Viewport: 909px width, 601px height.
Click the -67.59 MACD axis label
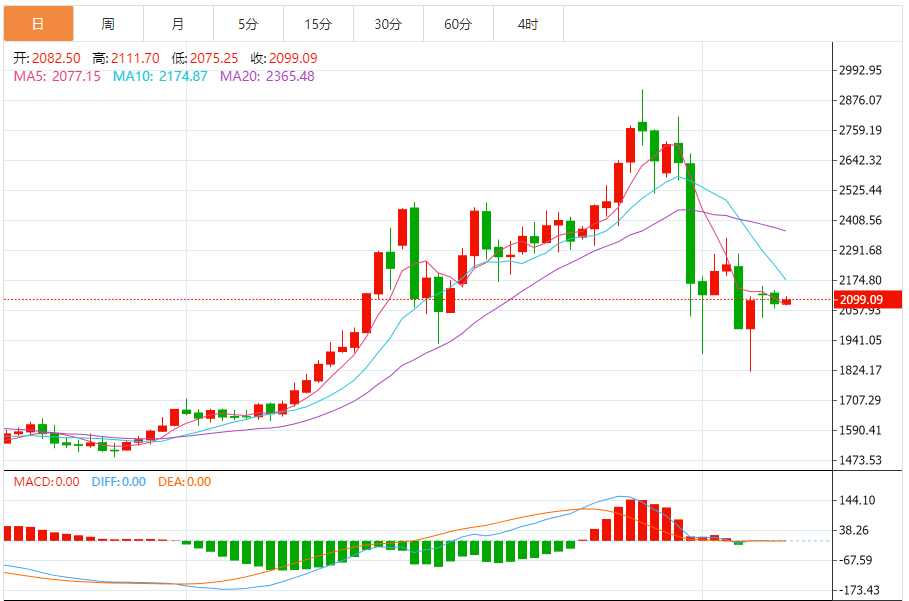856,560
